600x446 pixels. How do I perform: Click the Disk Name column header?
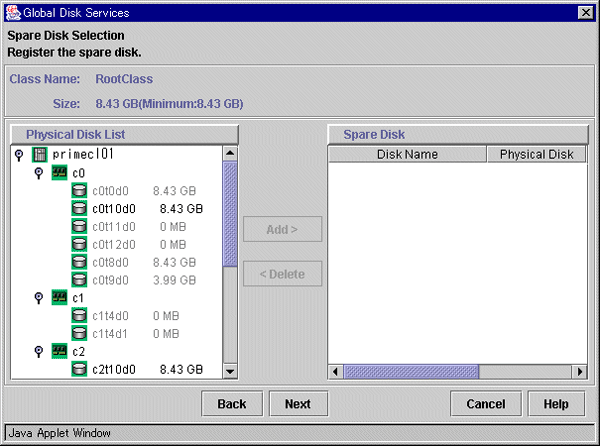coord(407,154)
